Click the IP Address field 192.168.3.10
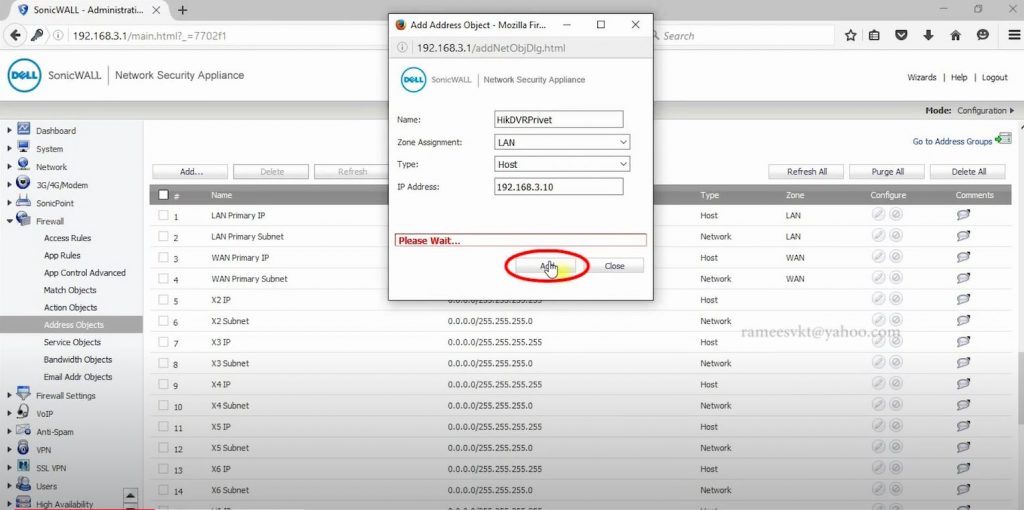The image size is (1024, 510). coord(559,187)
